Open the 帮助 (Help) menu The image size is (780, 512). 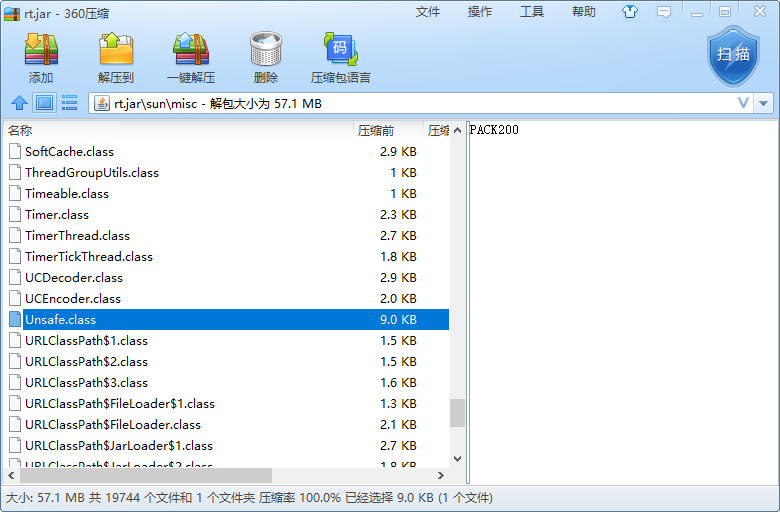point(584,11)
